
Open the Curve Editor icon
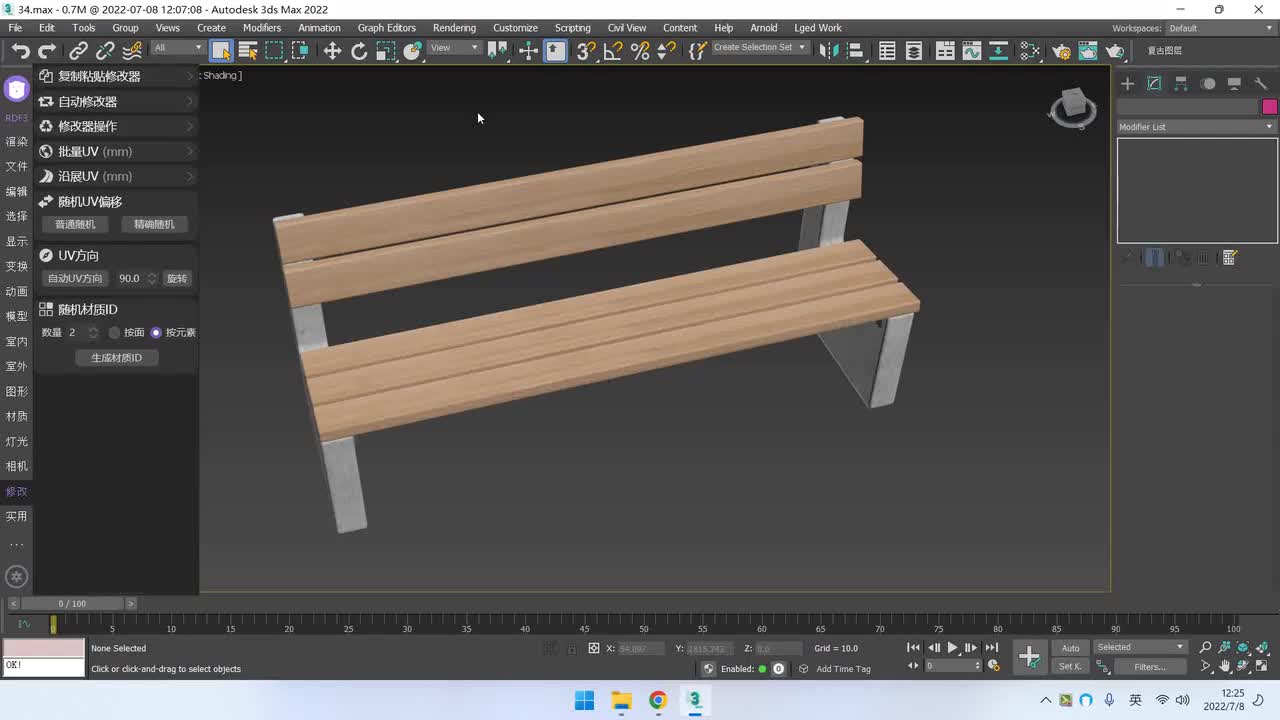pos(971,51)
